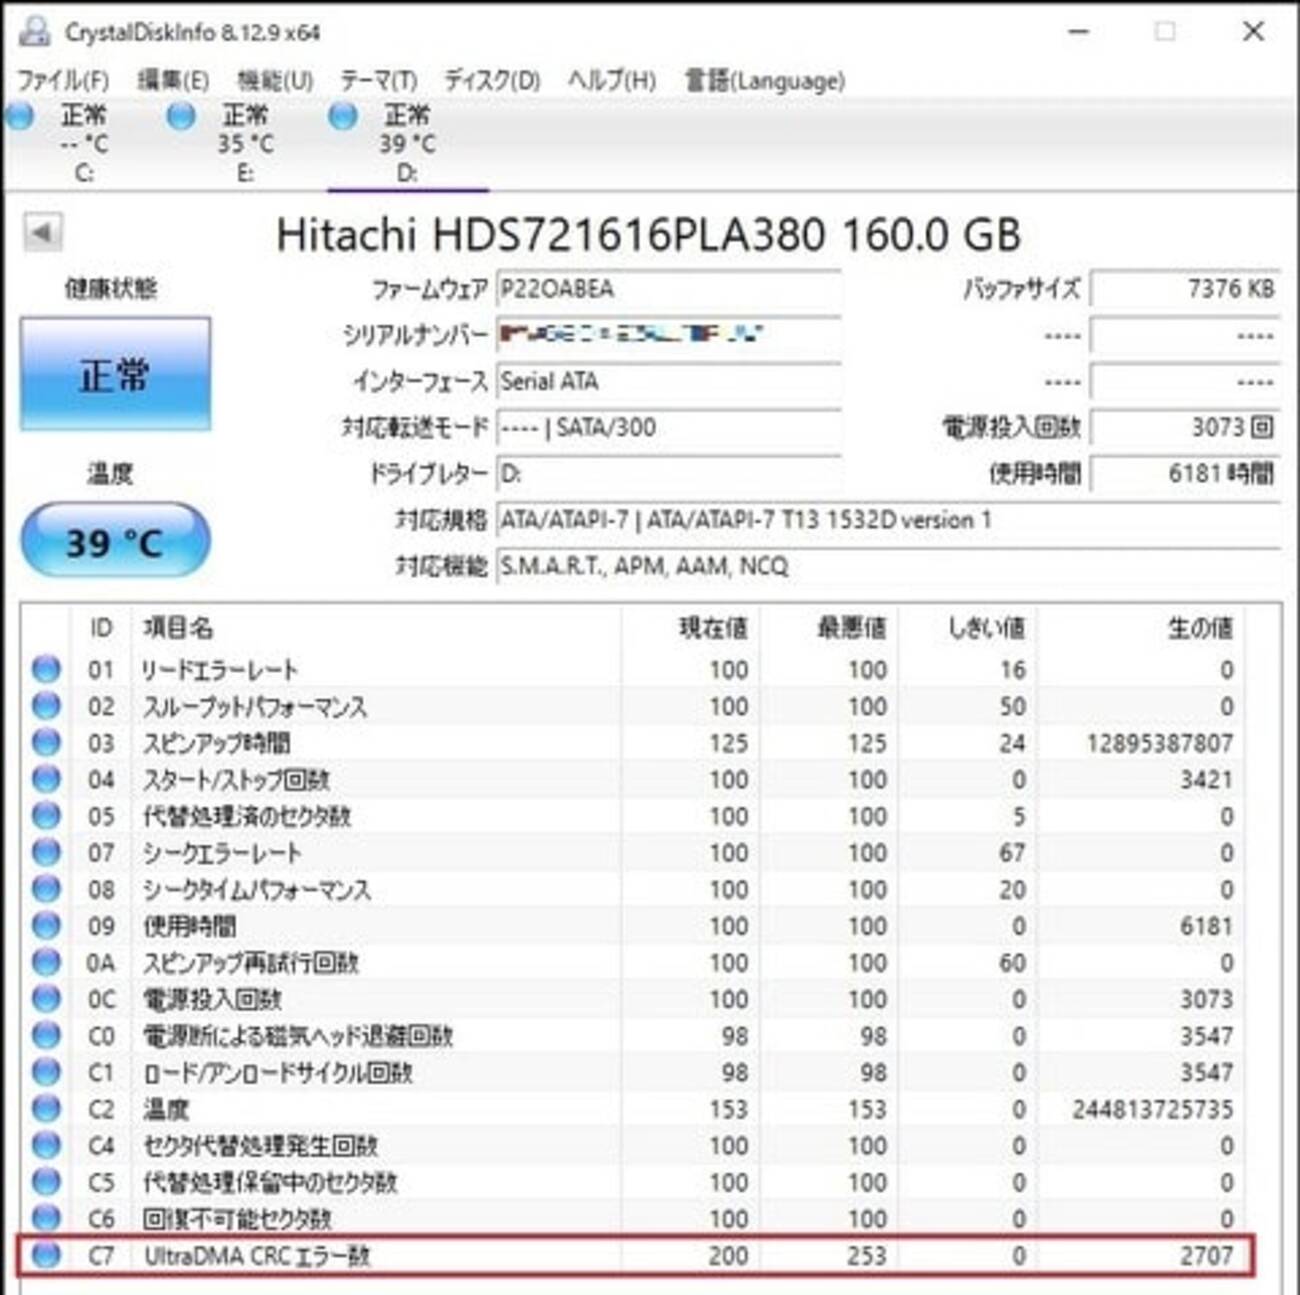The width and height of the screenshot is (1300, 1295).
Task: Click threshold value 67 in シークエラーレート row
Action: pyautogui.click(x=1012, y=853)
